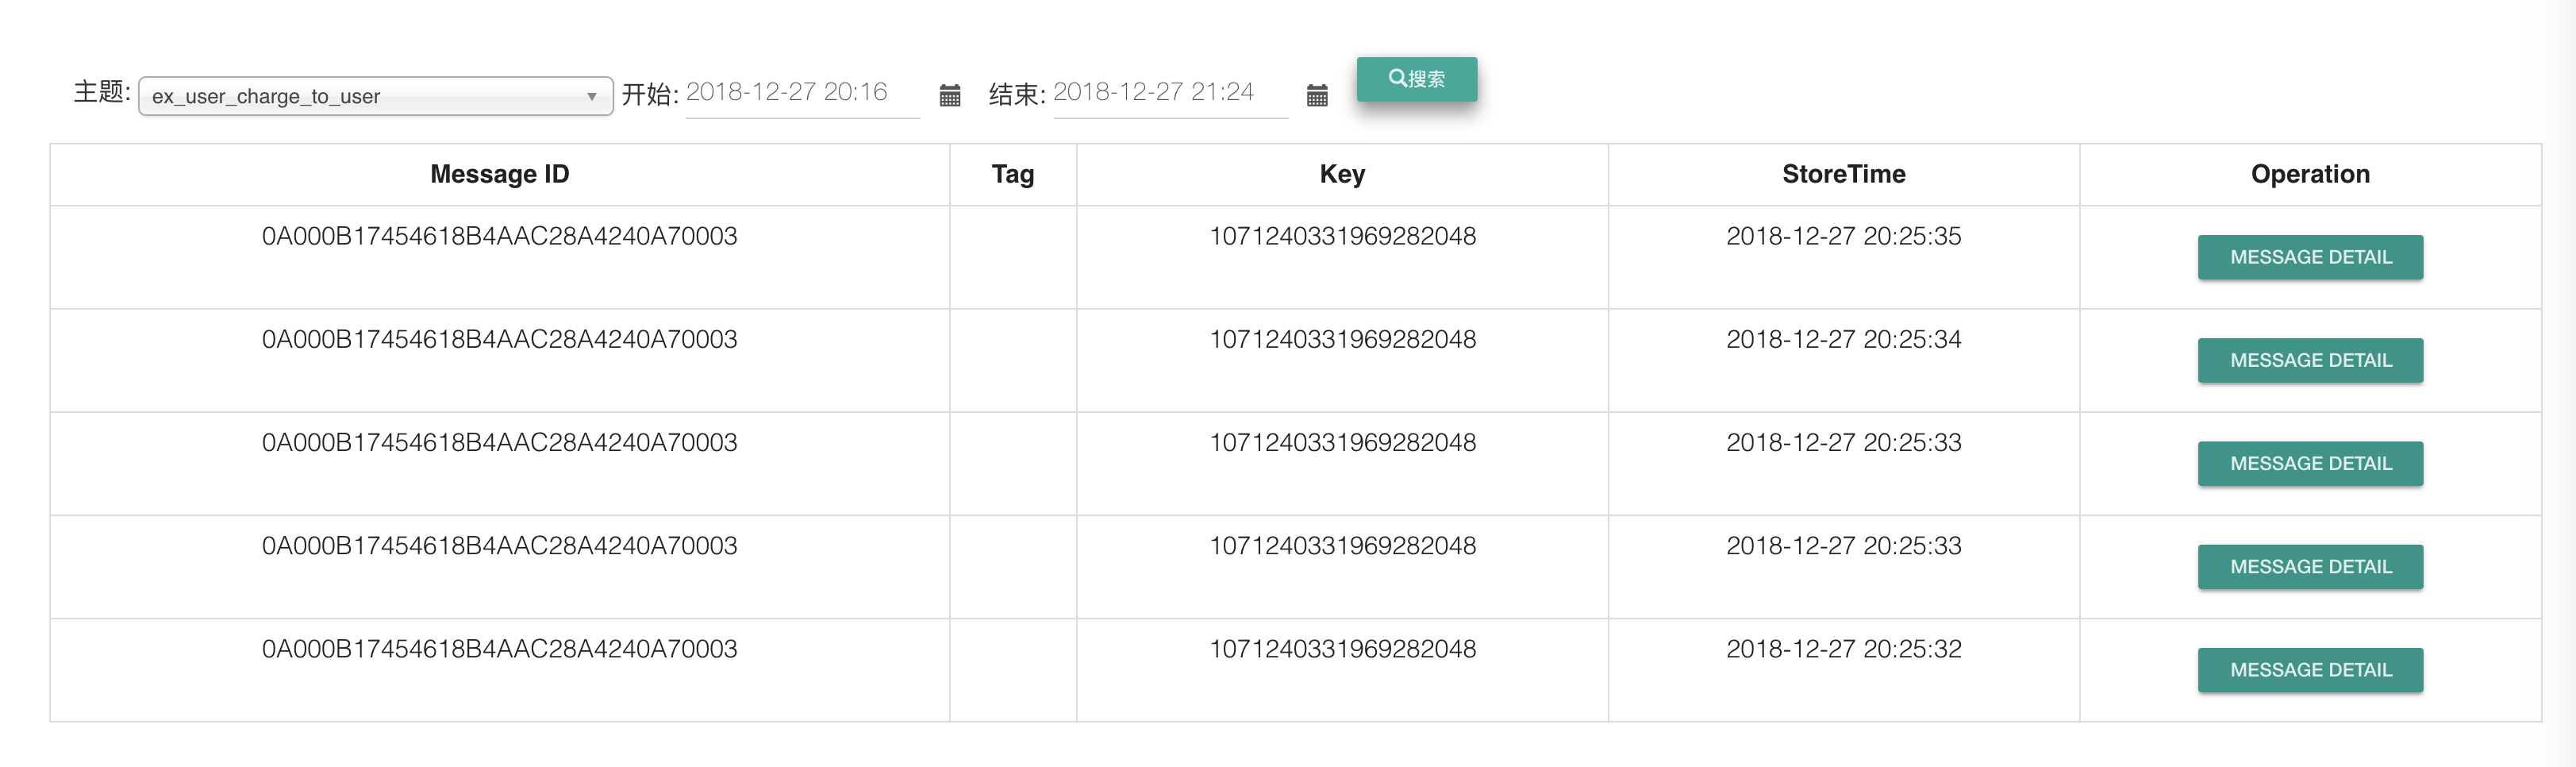The width and height of the screenshot is (2576, 767).
Task: Open MESSAGE DETAIL for the 20:25:34 record
Action: pyautogui.click(x=2310, y=360)
